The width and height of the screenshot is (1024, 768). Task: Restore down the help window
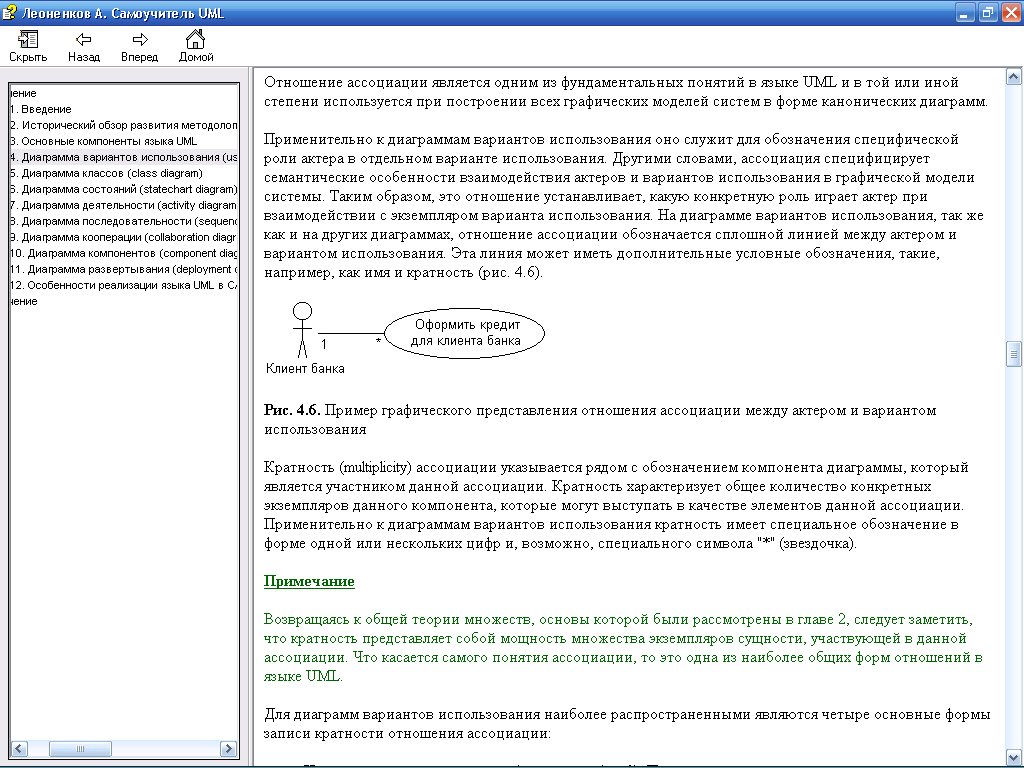988,12
